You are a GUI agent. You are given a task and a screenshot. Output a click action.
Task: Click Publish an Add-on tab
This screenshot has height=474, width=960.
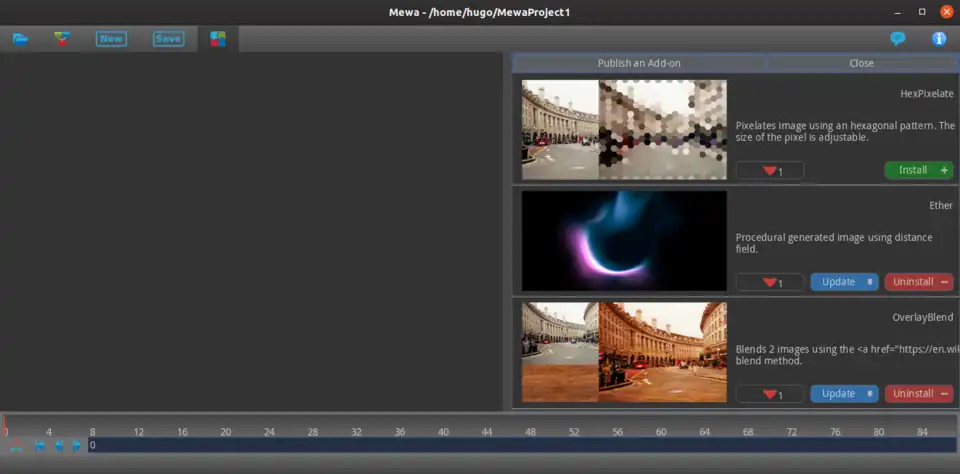coord(639,63)
